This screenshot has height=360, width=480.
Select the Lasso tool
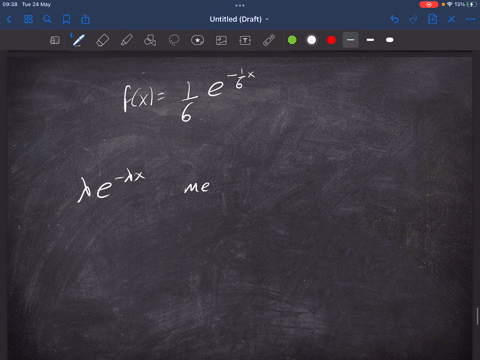pos(174,40)
